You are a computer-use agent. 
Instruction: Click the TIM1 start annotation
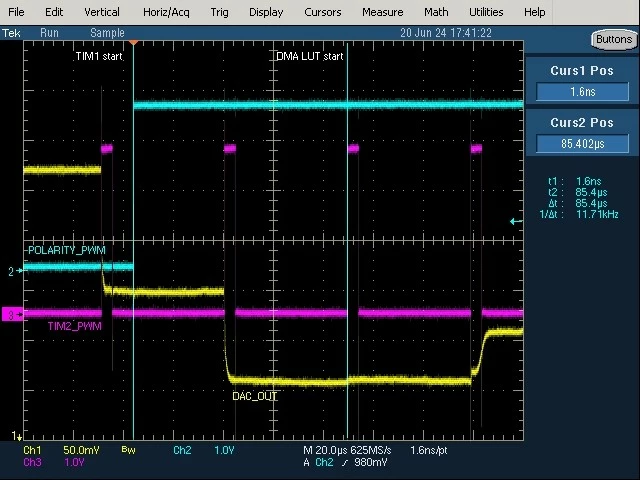point(99,56)
